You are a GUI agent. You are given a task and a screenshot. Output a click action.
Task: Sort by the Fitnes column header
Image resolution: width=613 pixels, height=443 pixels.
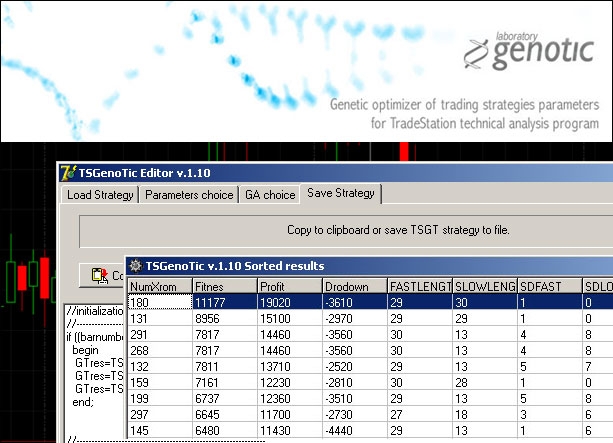click(x=225, y=287)
